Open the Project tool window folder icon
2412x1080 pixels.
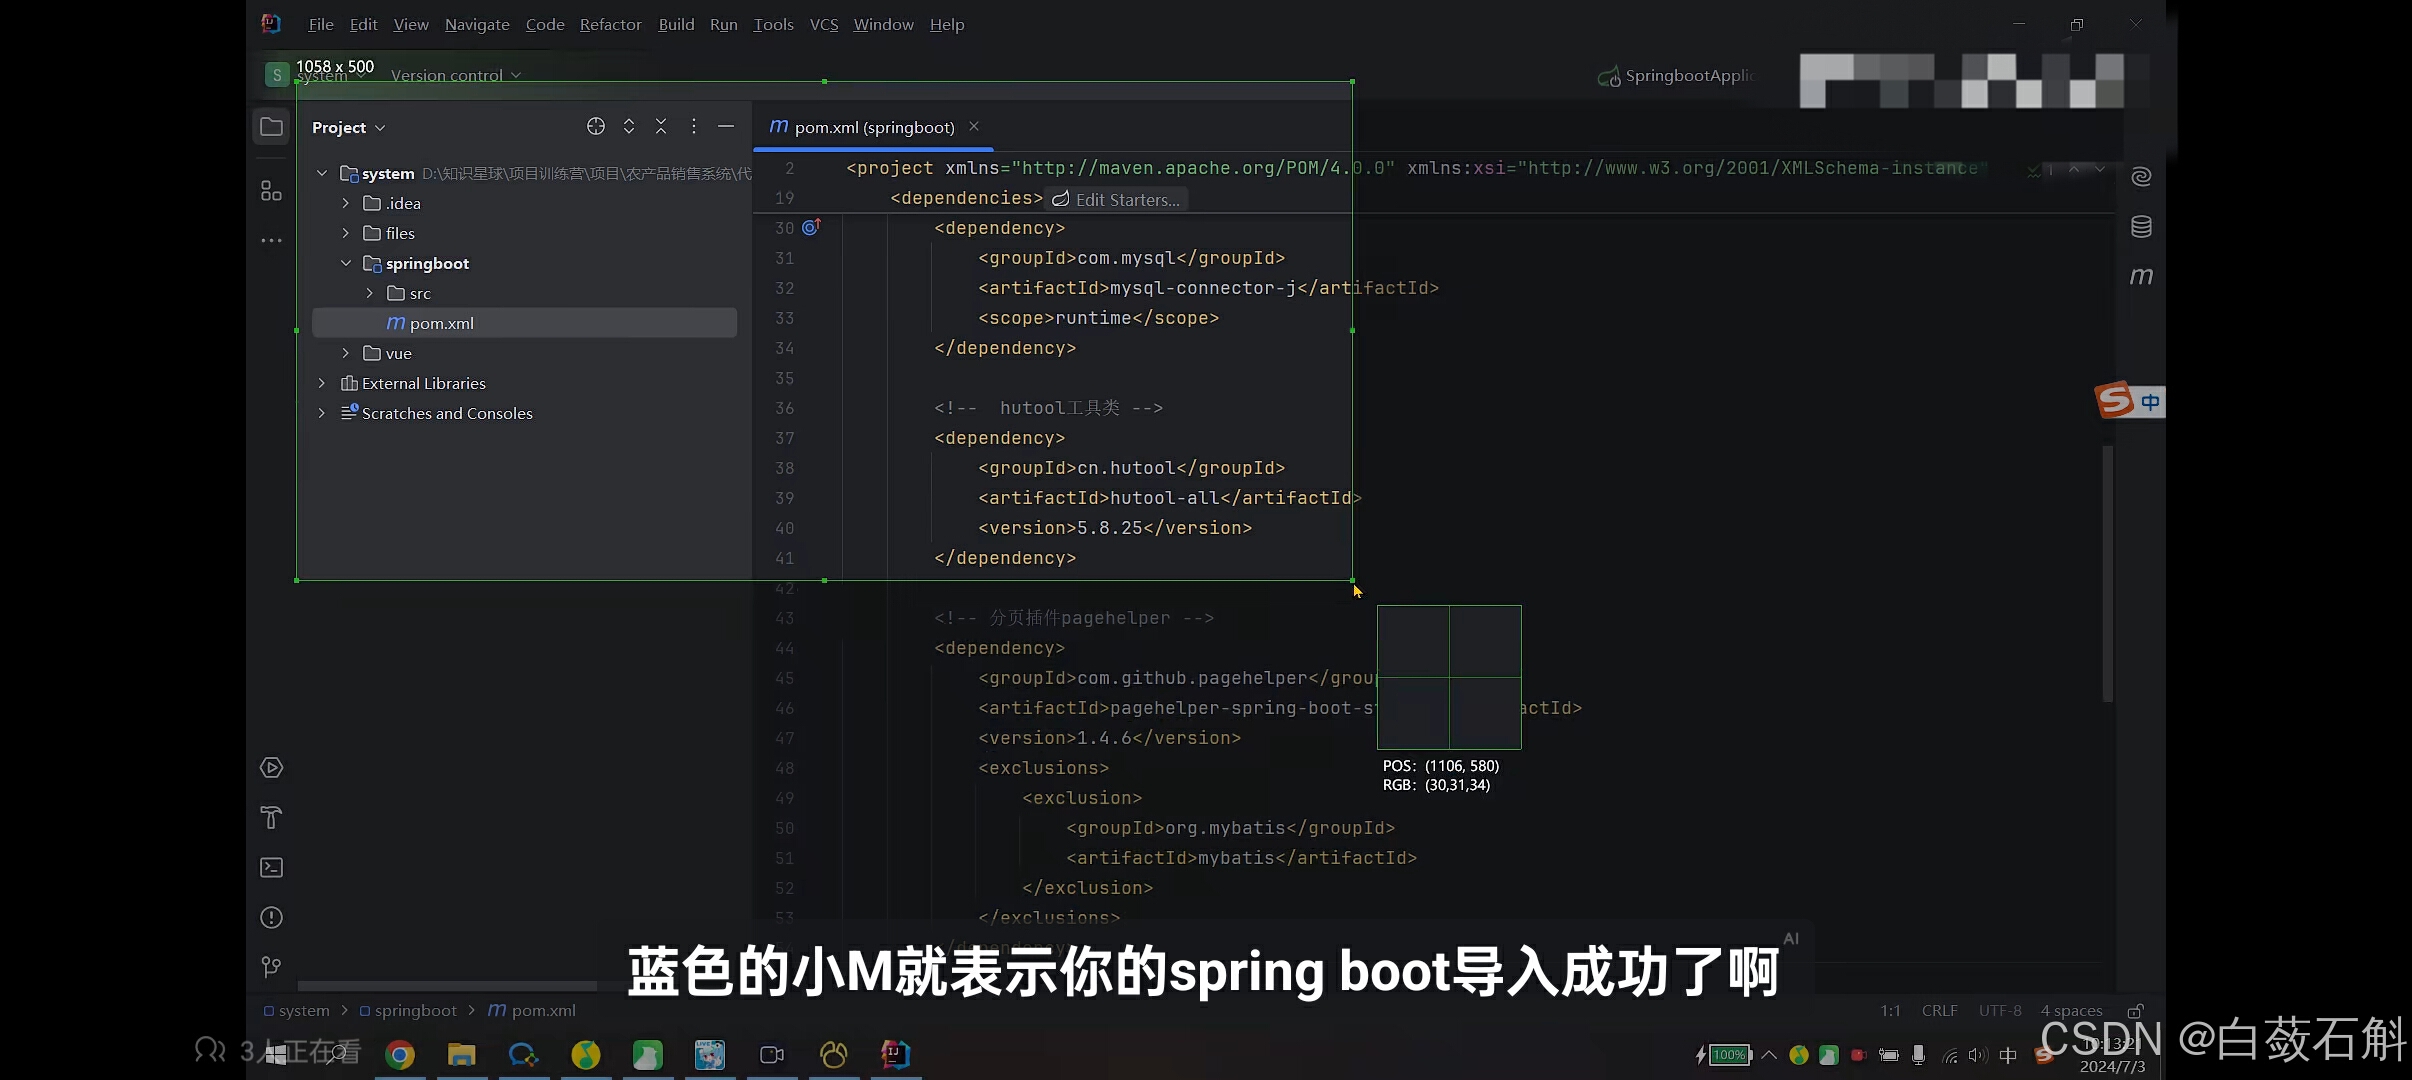pos(271,127)
